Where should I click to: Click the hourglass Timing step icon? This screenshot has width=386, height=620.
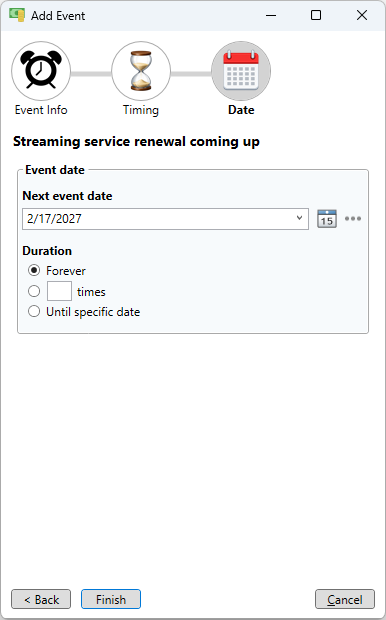click(141, 71)
